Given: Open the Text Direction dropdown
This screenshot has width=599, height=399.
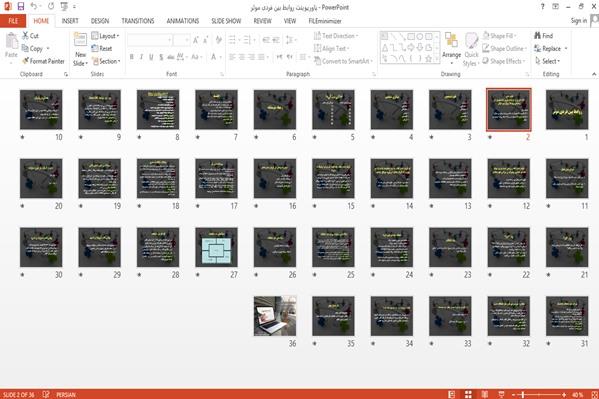Looking at the screenshot, I should [x=336, y=36].
